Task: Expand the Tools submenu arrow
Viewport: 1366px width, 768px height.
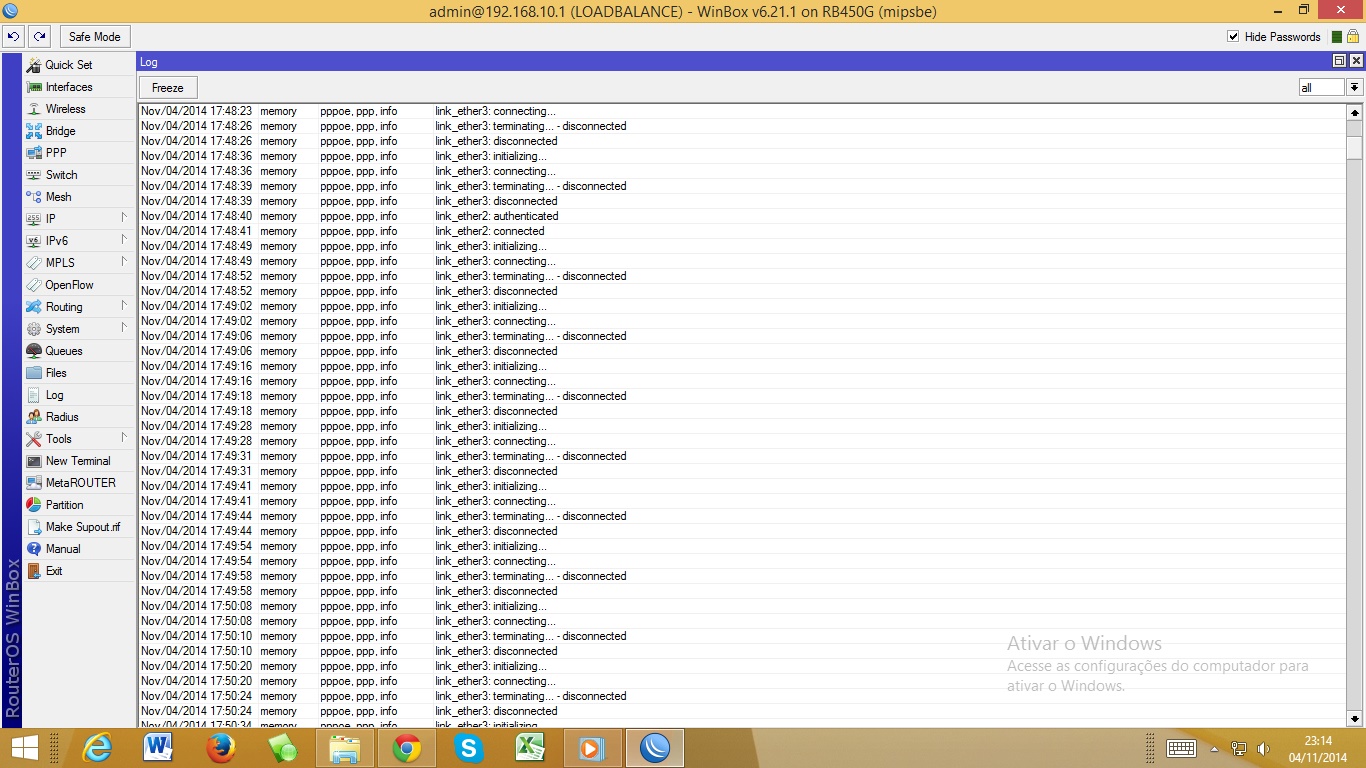Action: (x=125, y=437)
